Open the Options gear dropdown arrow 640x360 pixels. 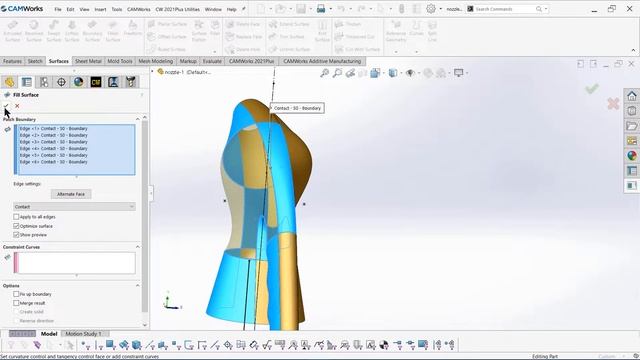coord(440,9)
